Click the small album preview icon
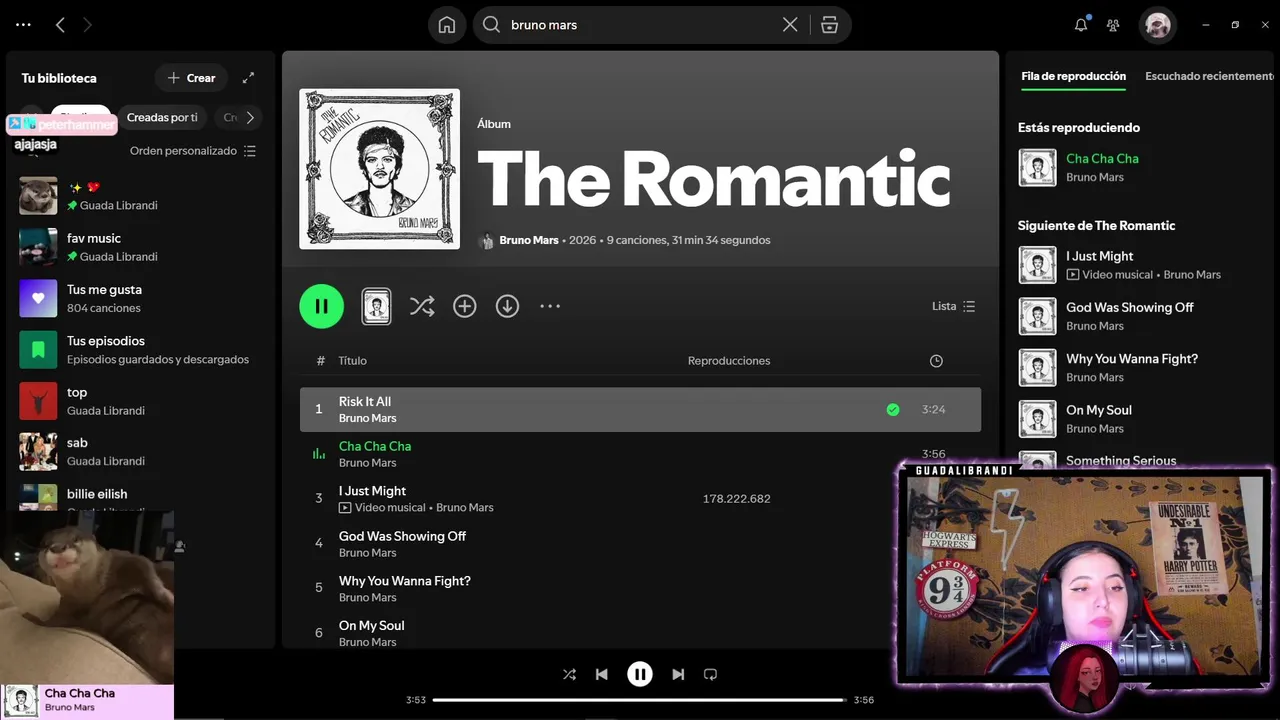Image resolution: width=1280 pixels, height=720 pixels. click(x=376, y=306)
